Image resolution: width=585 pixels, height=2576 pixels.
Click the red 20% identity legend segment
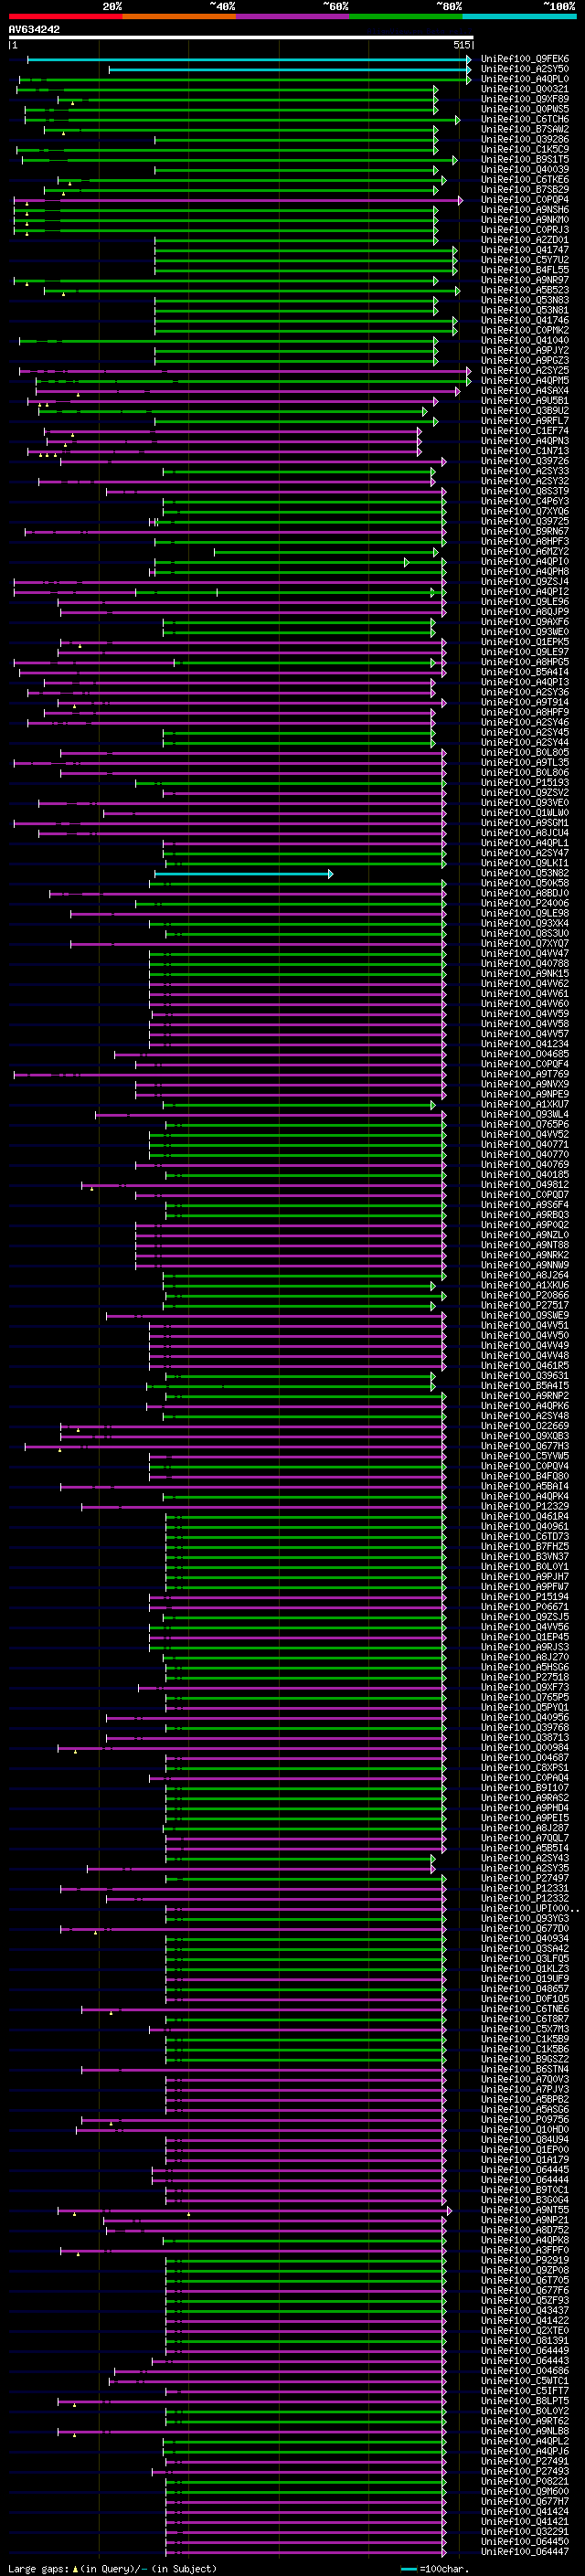tap(65, 16)
